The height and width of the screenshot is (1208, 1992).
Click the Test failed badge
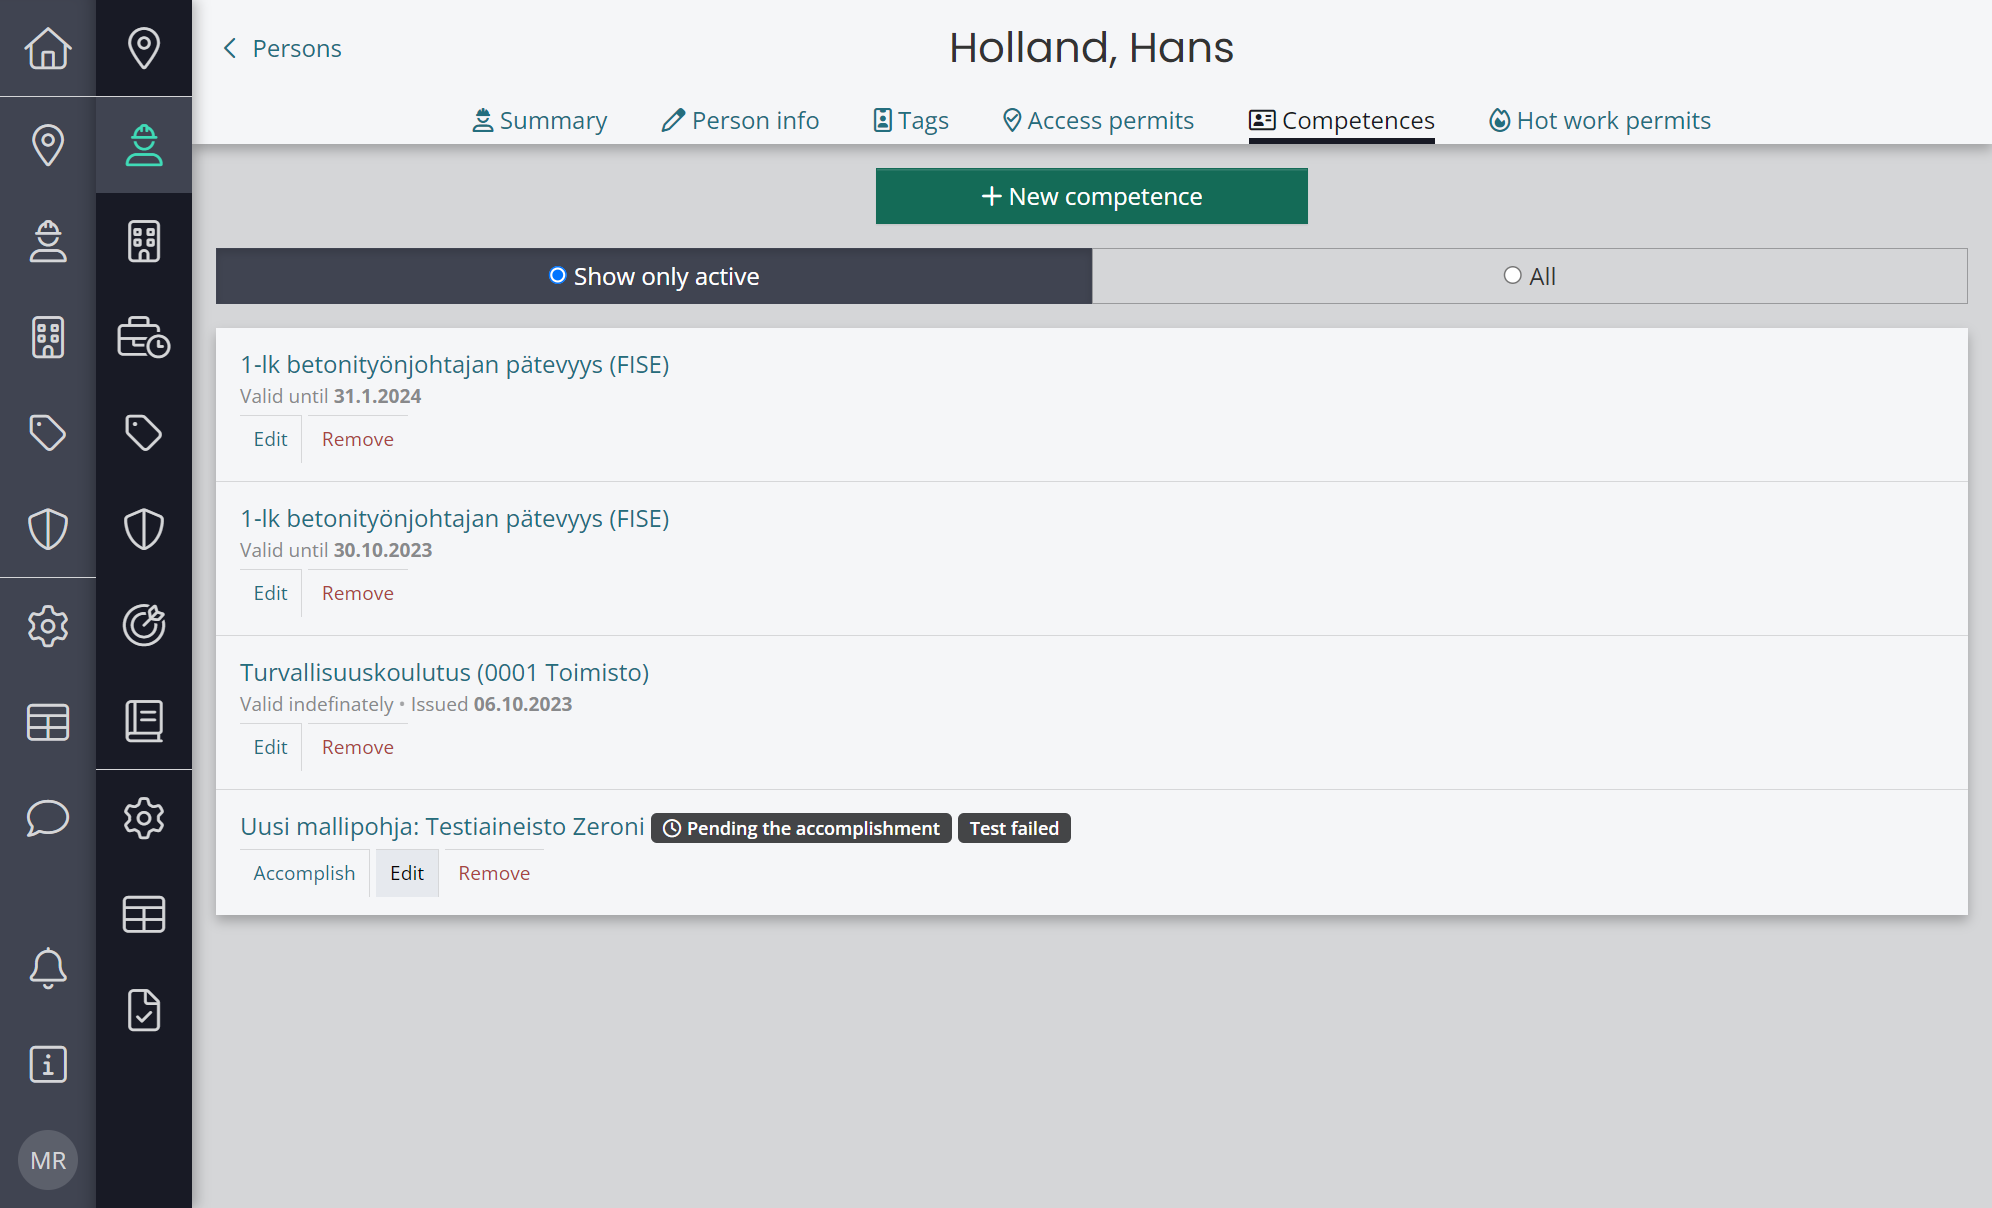(x=1014, y=828)
